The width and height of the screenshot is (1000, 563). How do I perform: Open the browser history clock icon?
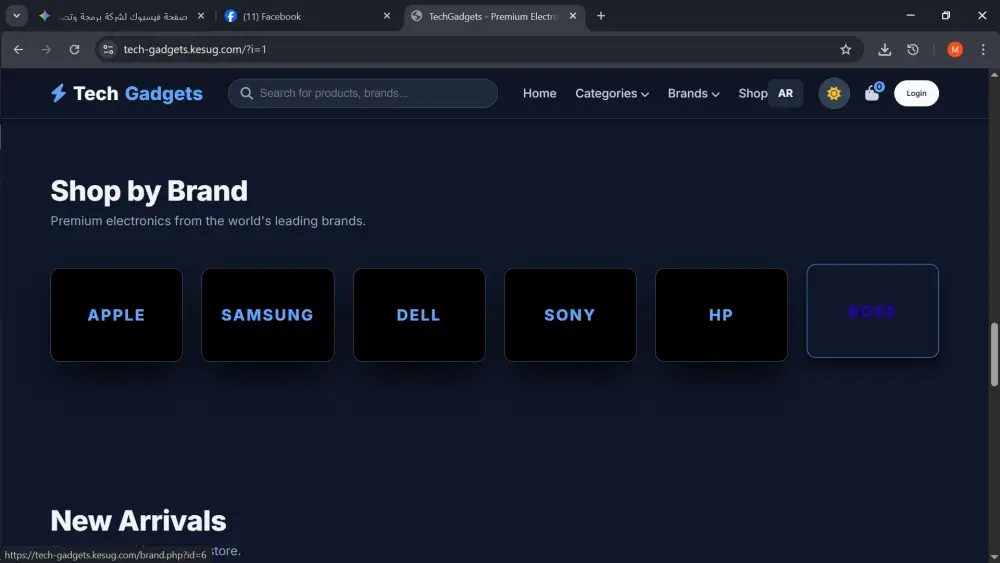point(913,49)
